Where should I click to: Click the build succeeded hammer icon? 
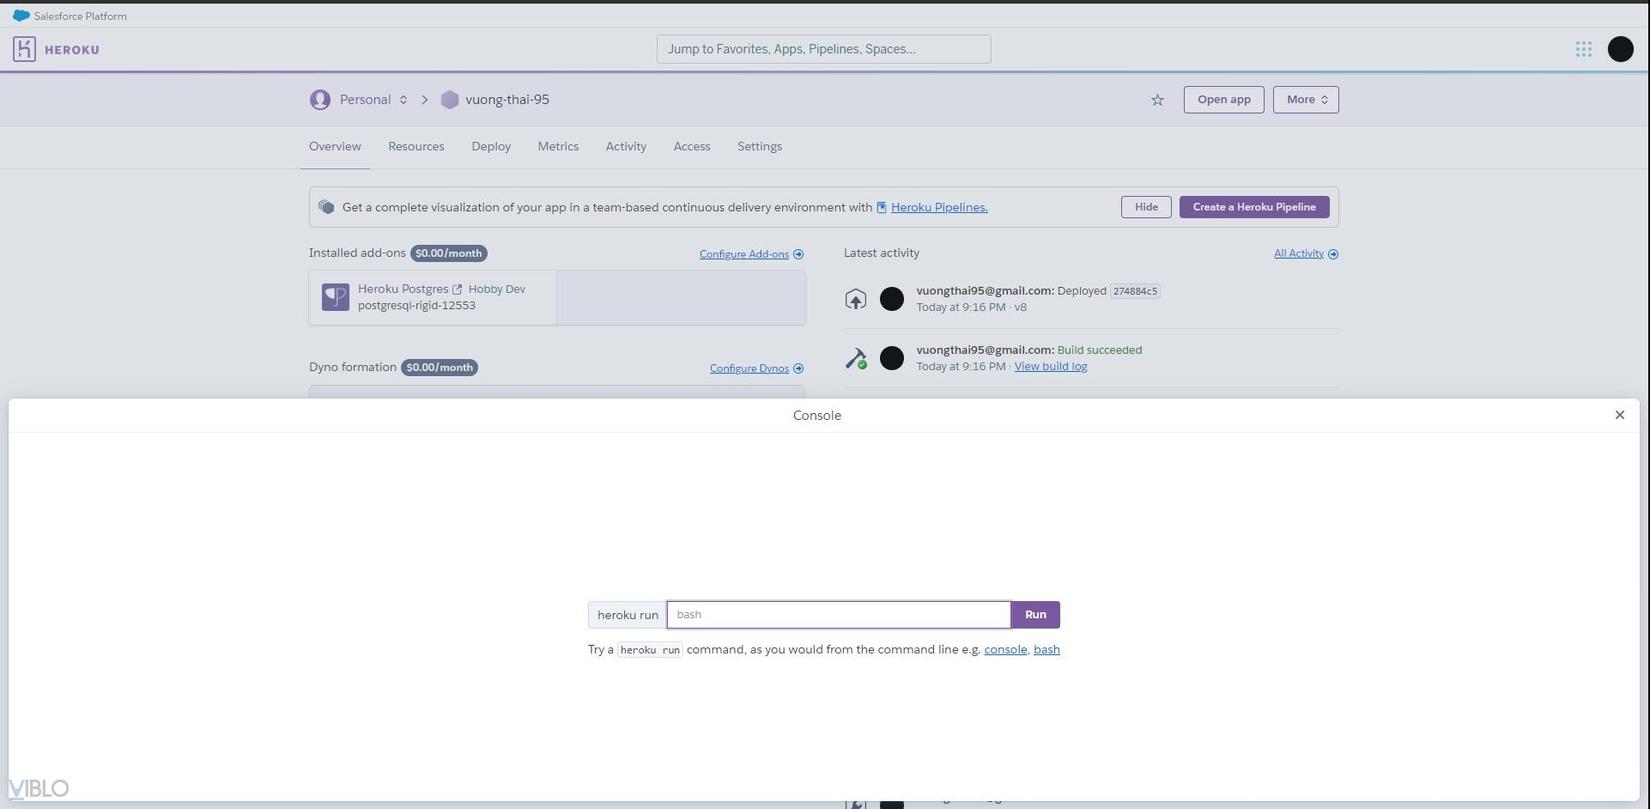pyautogui.click(x=855, y=358)
